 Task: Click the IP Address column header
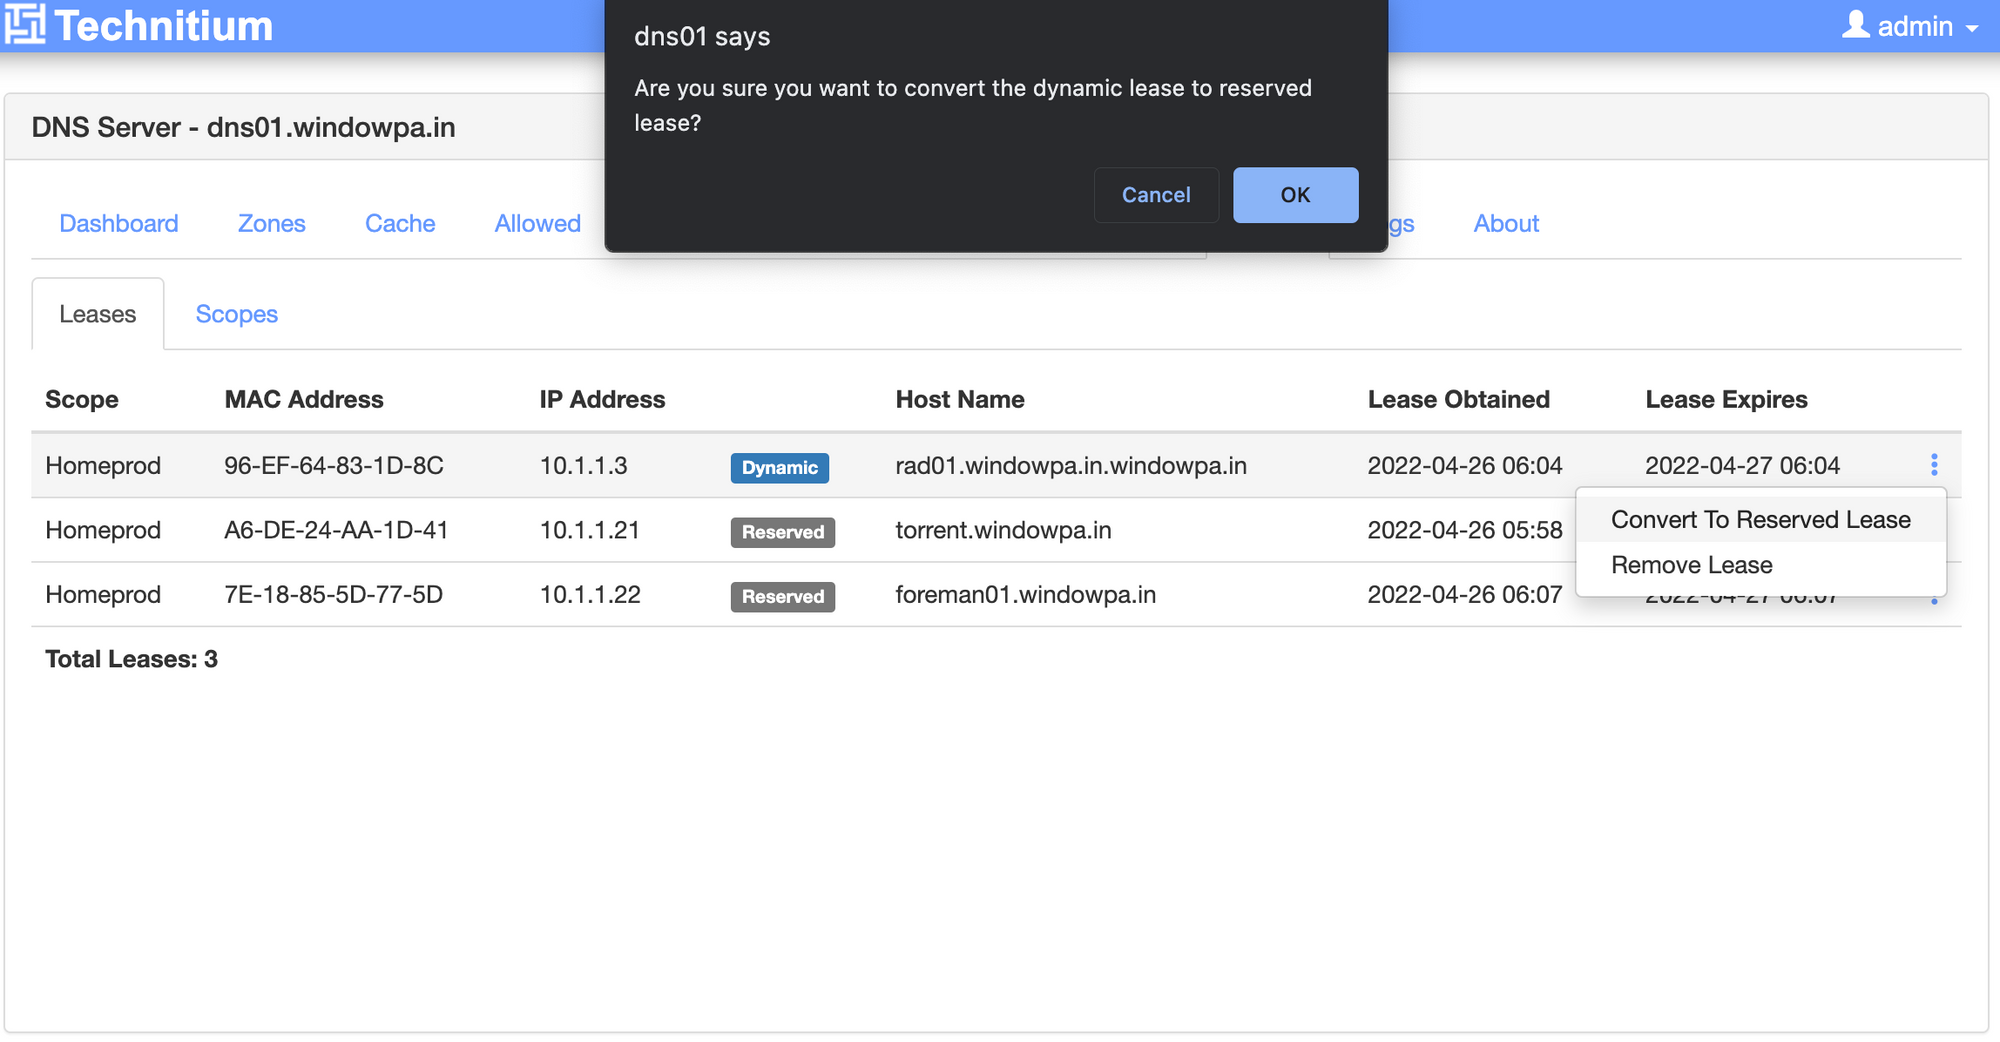tap(602, 400)
